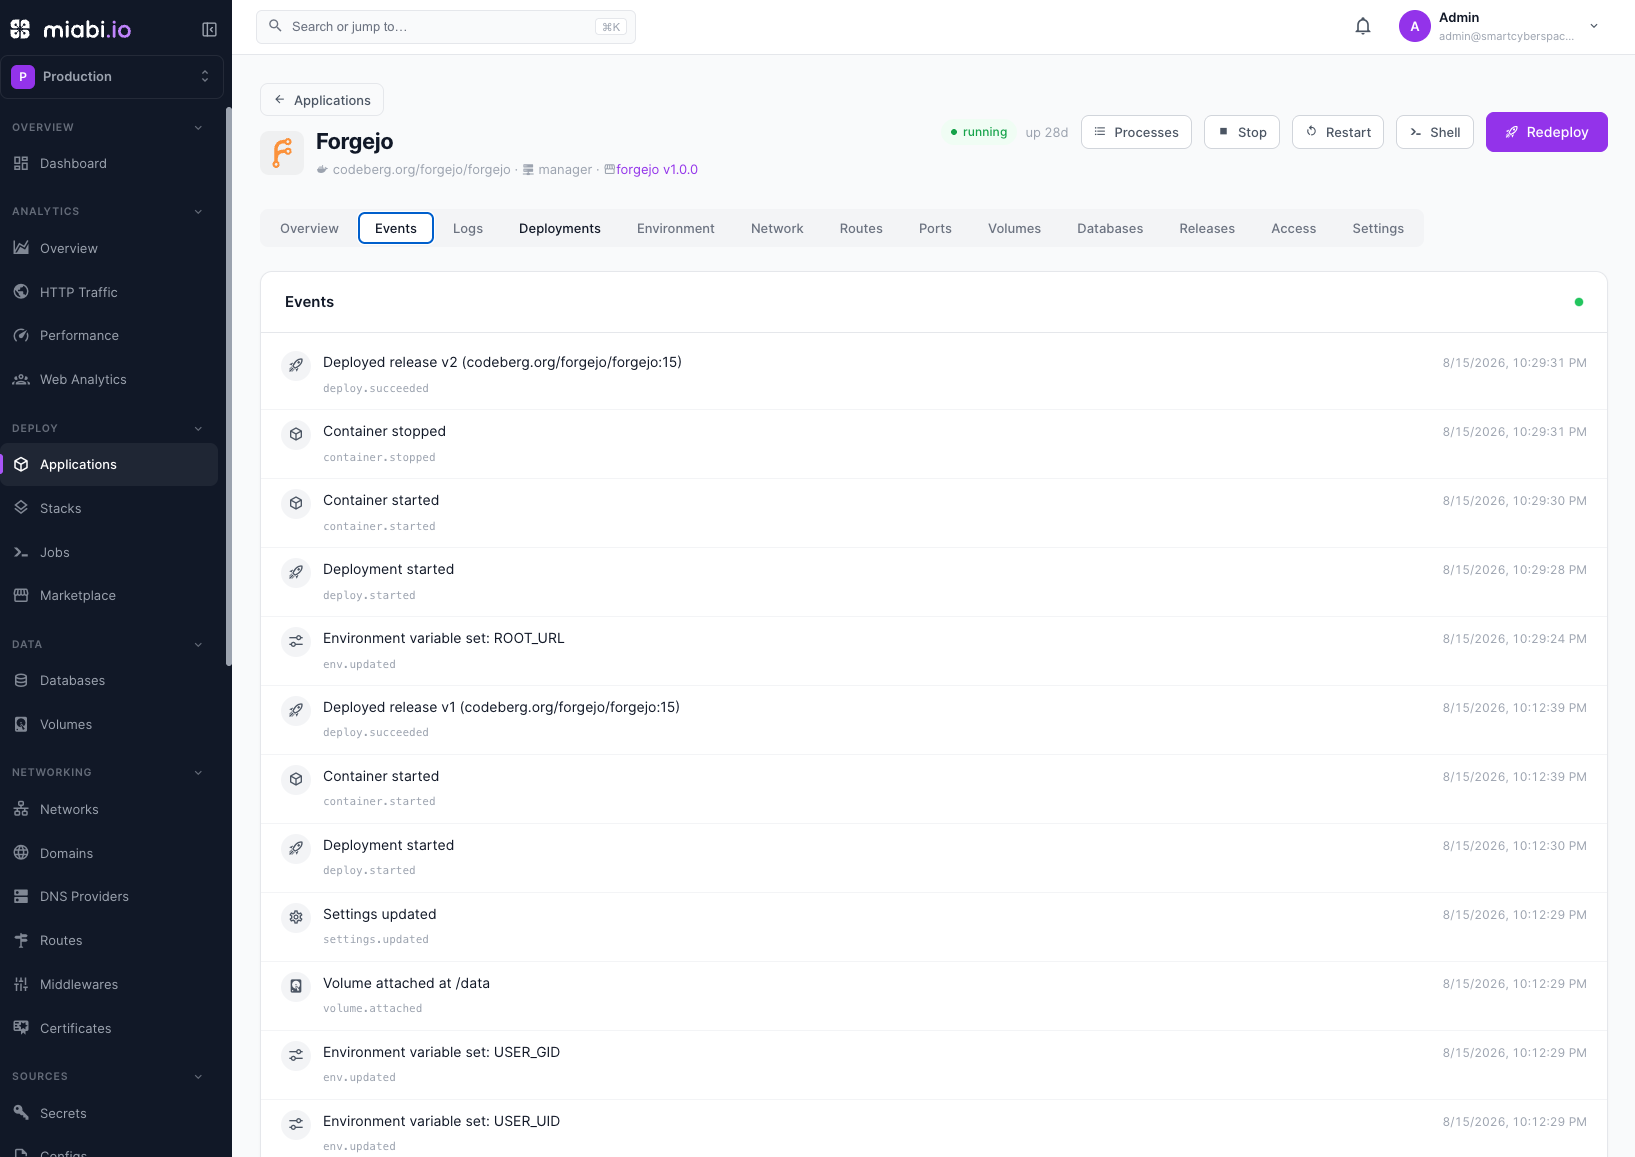The height and width of the screenshot is (1157, 1635).
Task: Switch to the Logs tab
Action: pyautogui.click(x=468, y=228)
